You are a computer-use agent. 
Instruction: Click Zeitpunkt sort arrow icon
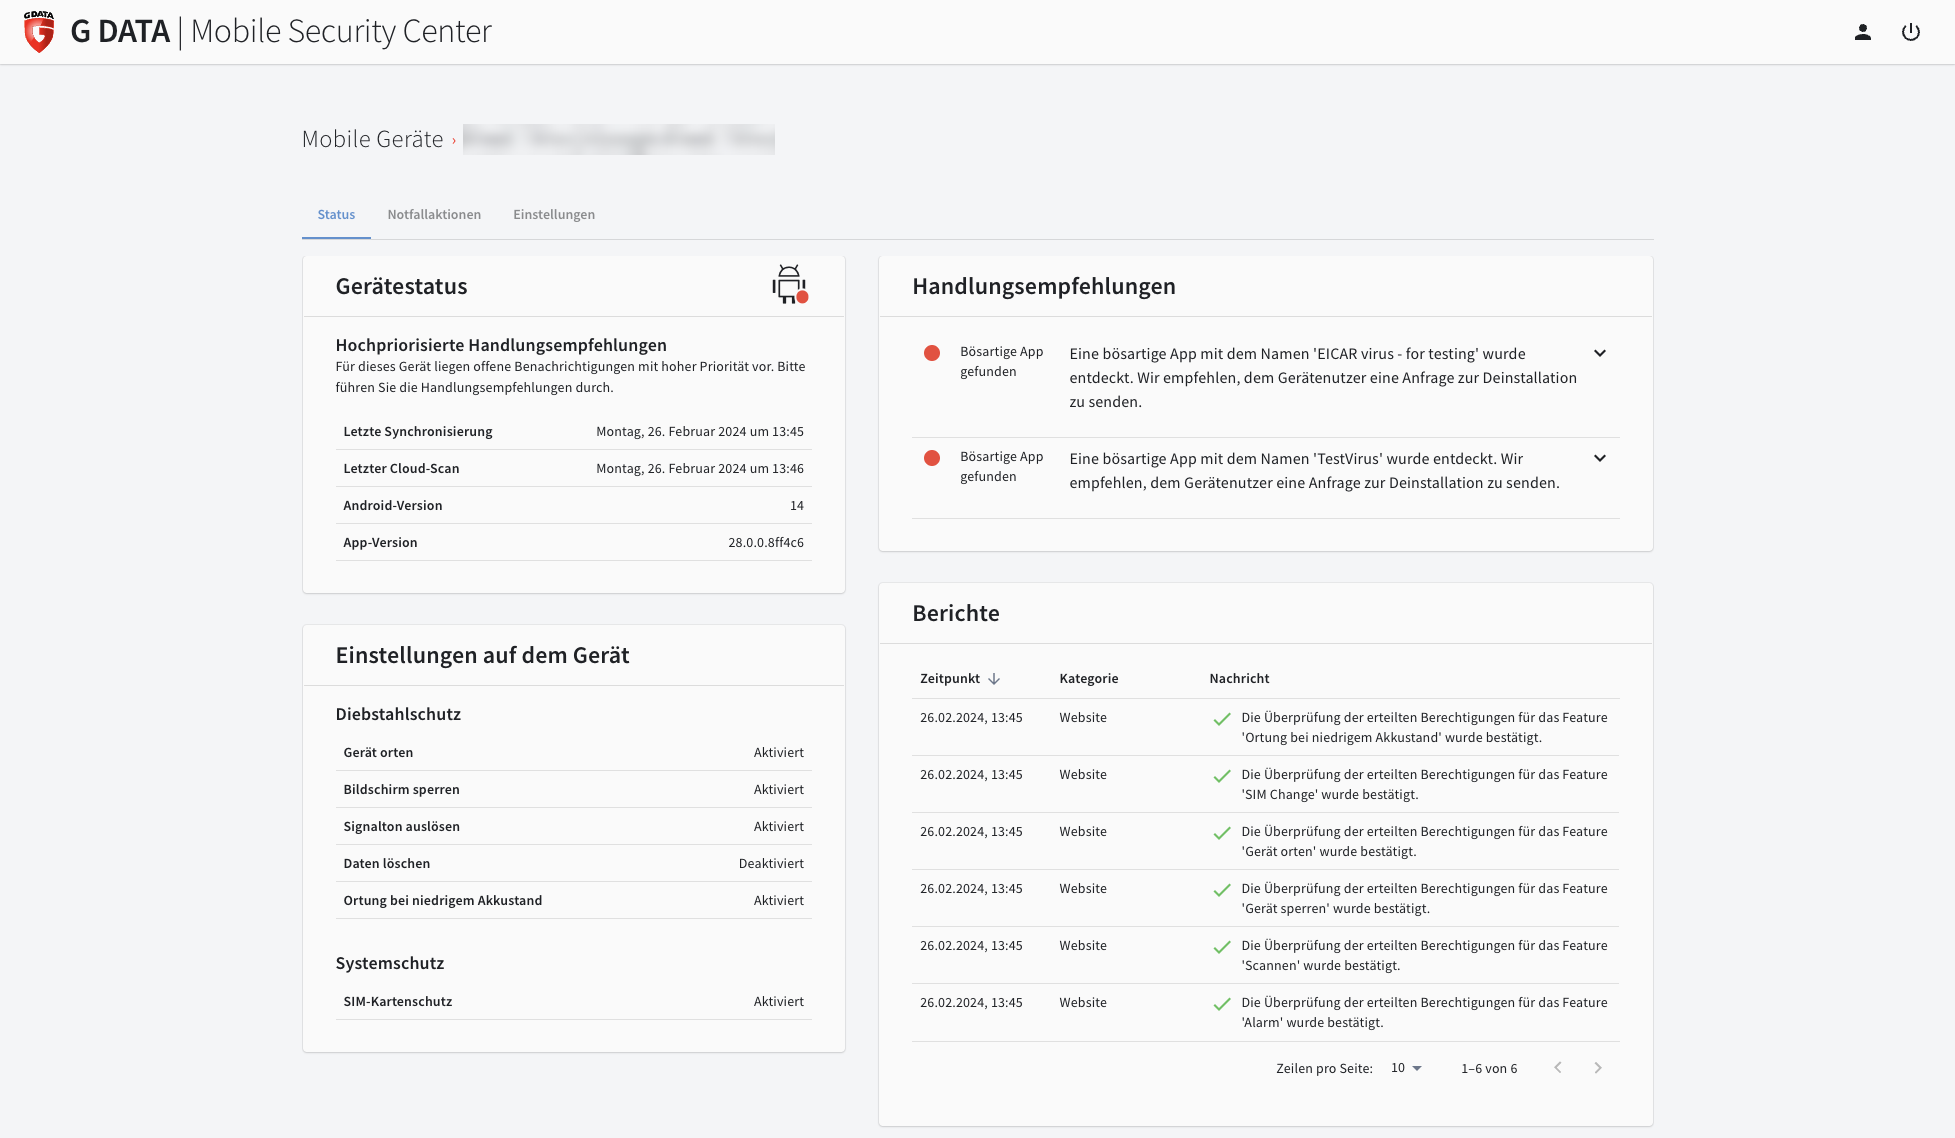994,679
